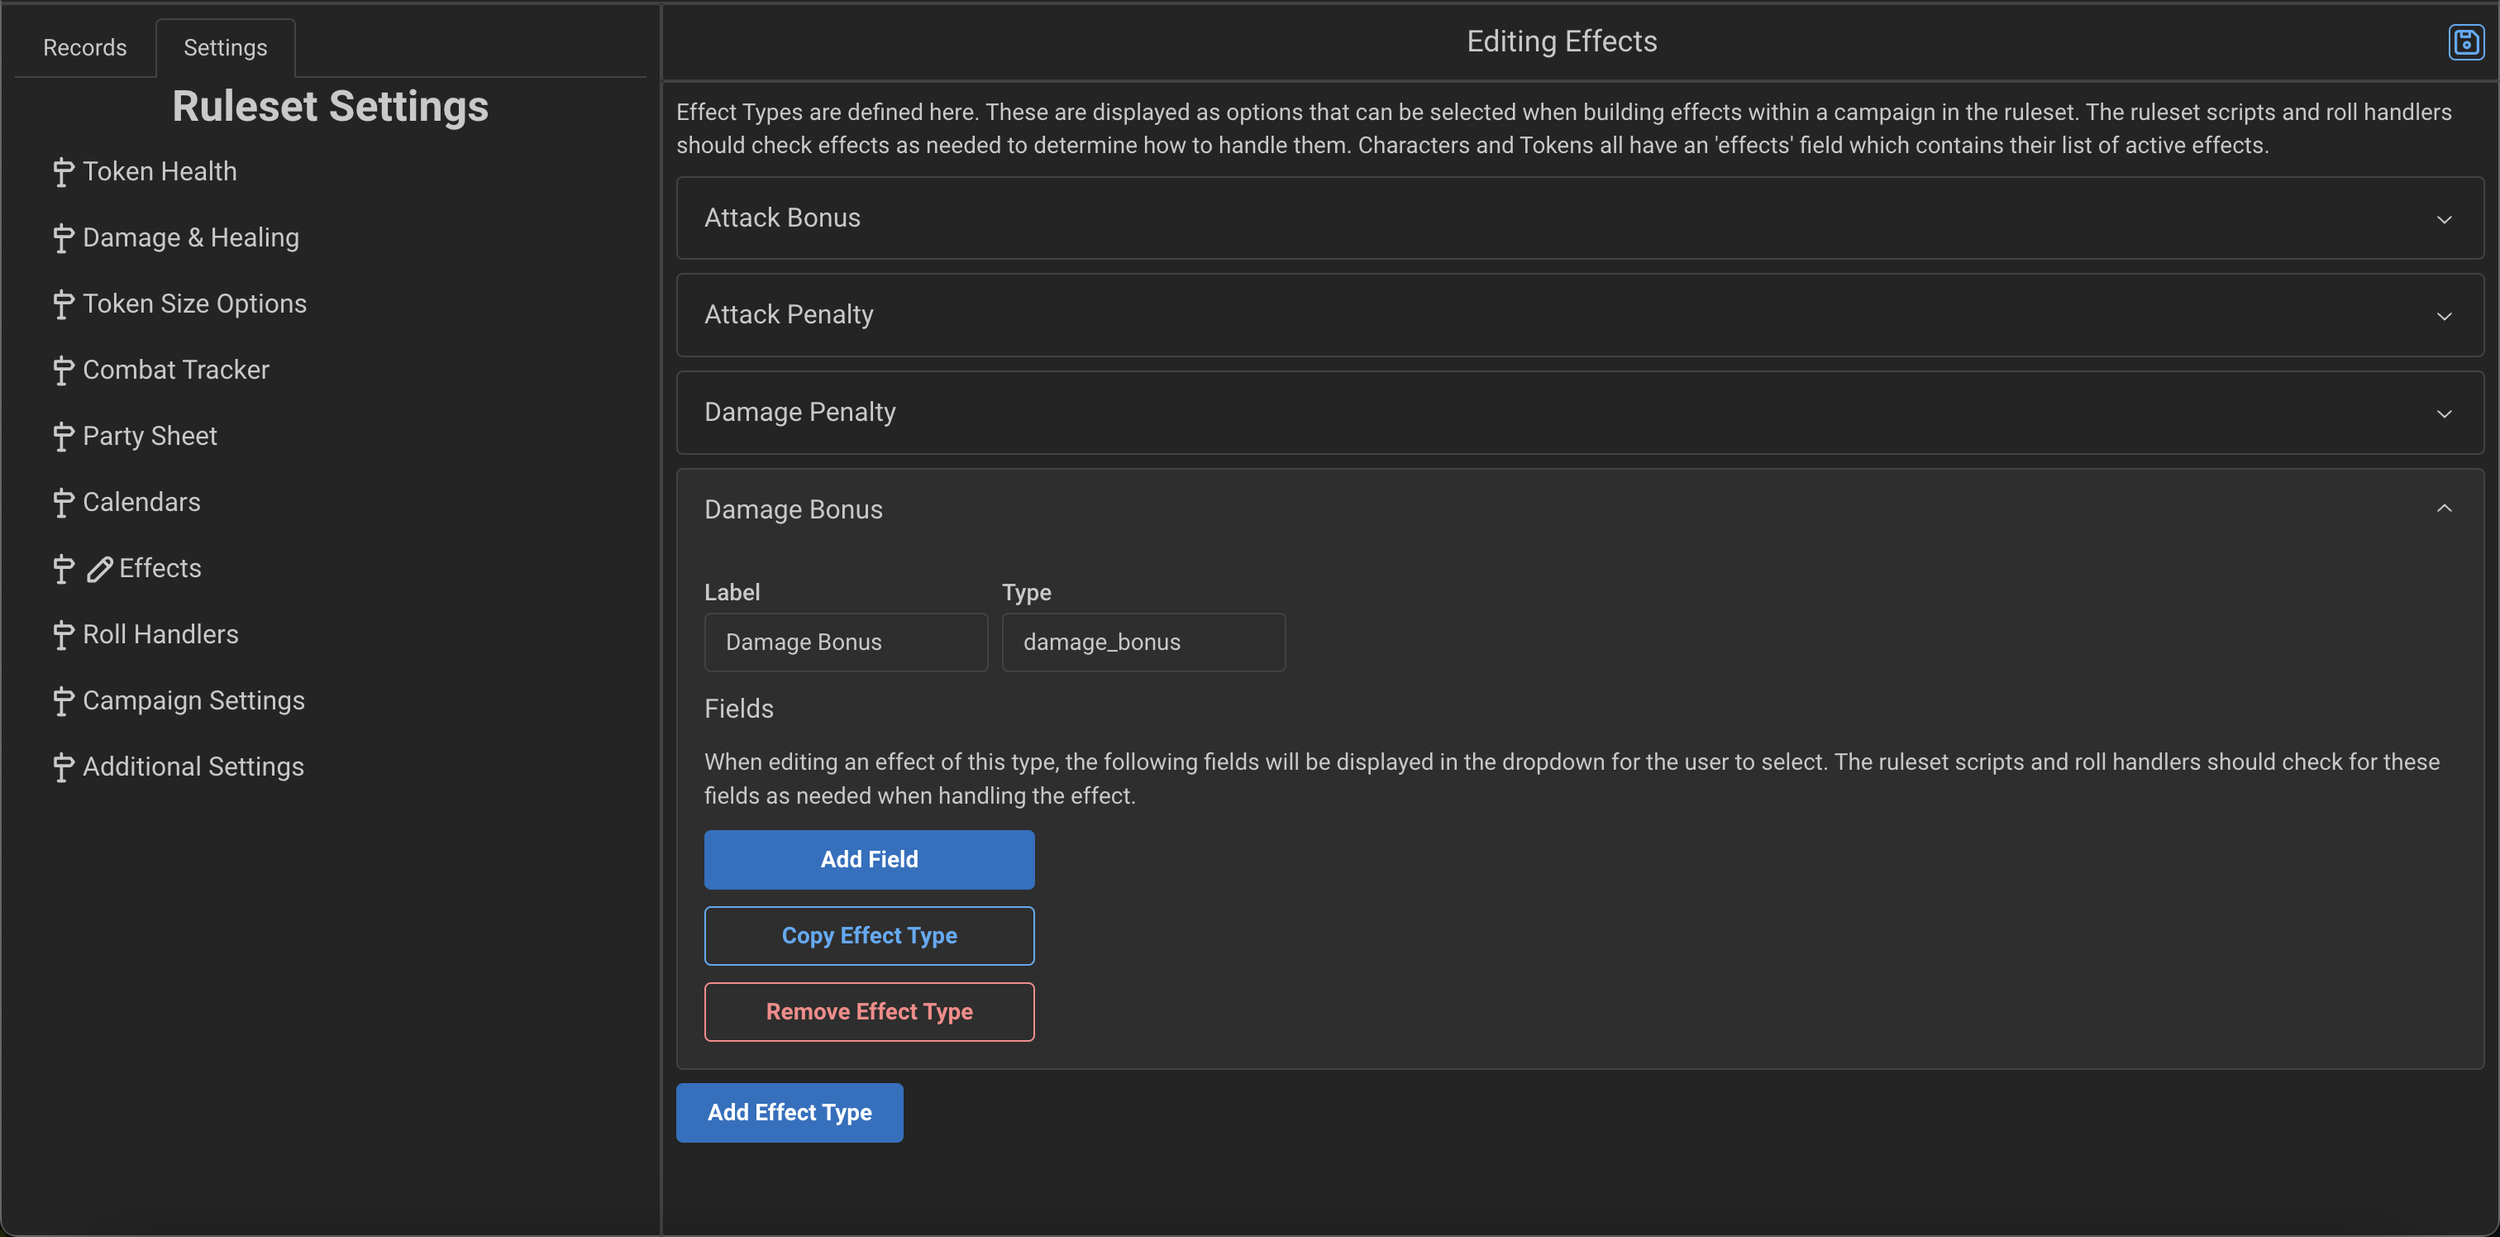This screenshot has height=1237, width=2500.
Task: Click the signpost icon beside Calendars
Action: point(62,502)
